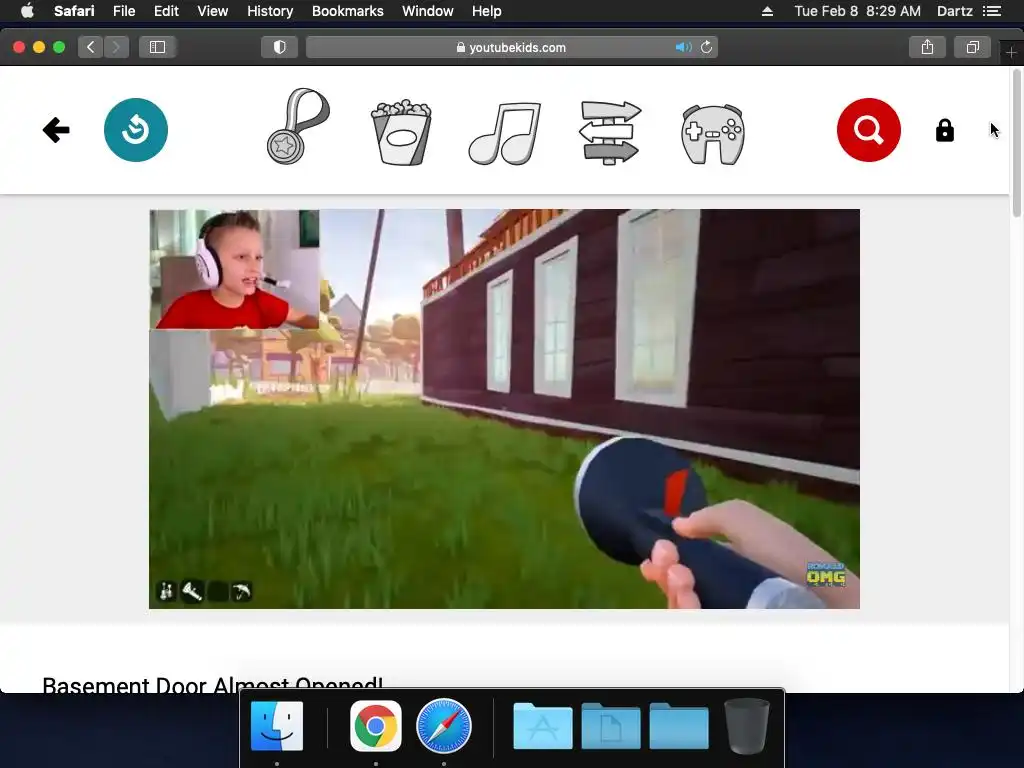Click Safari's forward navigation button
This screenshot has width=1024, height=768.
[x=116, y=47]
